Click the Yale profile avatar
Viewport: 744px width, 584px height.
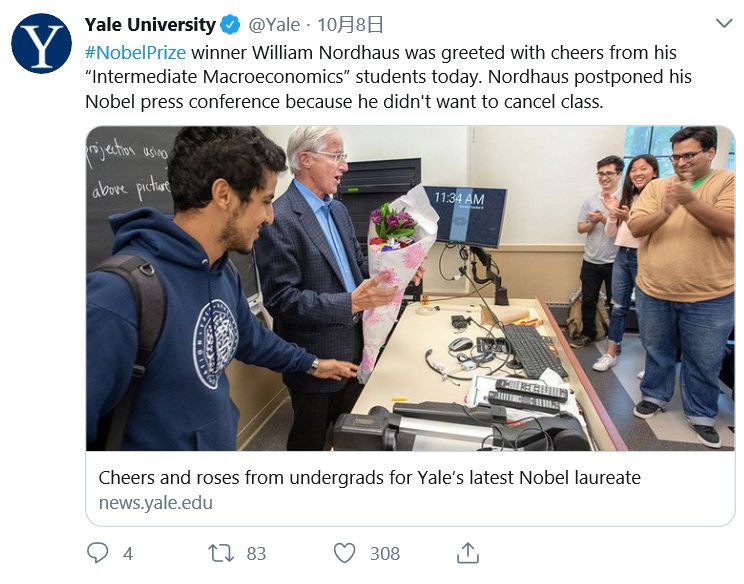(41, 44)
